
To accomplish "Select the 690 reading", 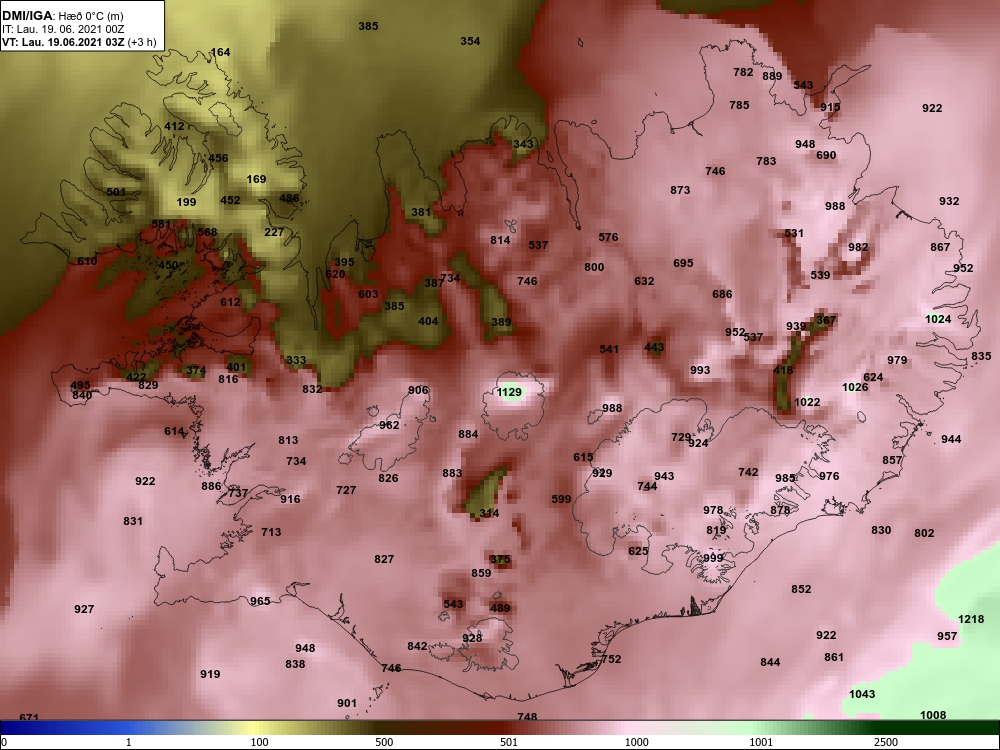I will click(826, 155).
